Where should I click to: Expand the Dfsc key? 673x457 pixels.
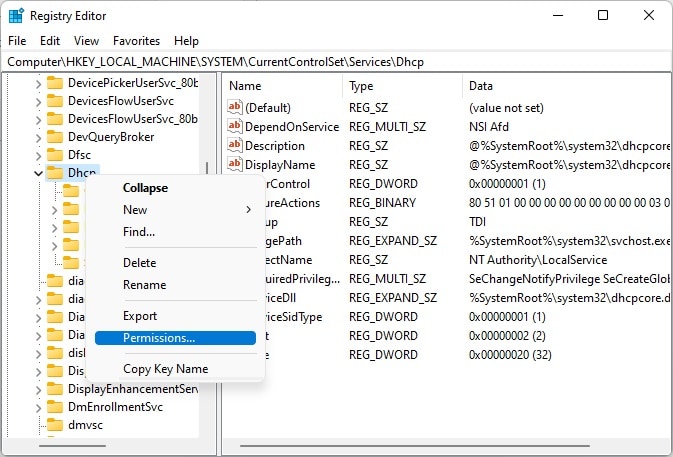coord(39,156)
